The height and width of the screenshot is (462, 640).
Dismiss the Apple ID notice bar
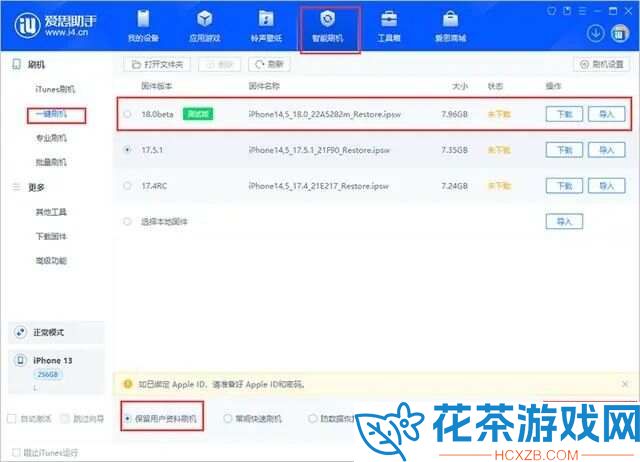pyautogui.click(x=624, y=384)
